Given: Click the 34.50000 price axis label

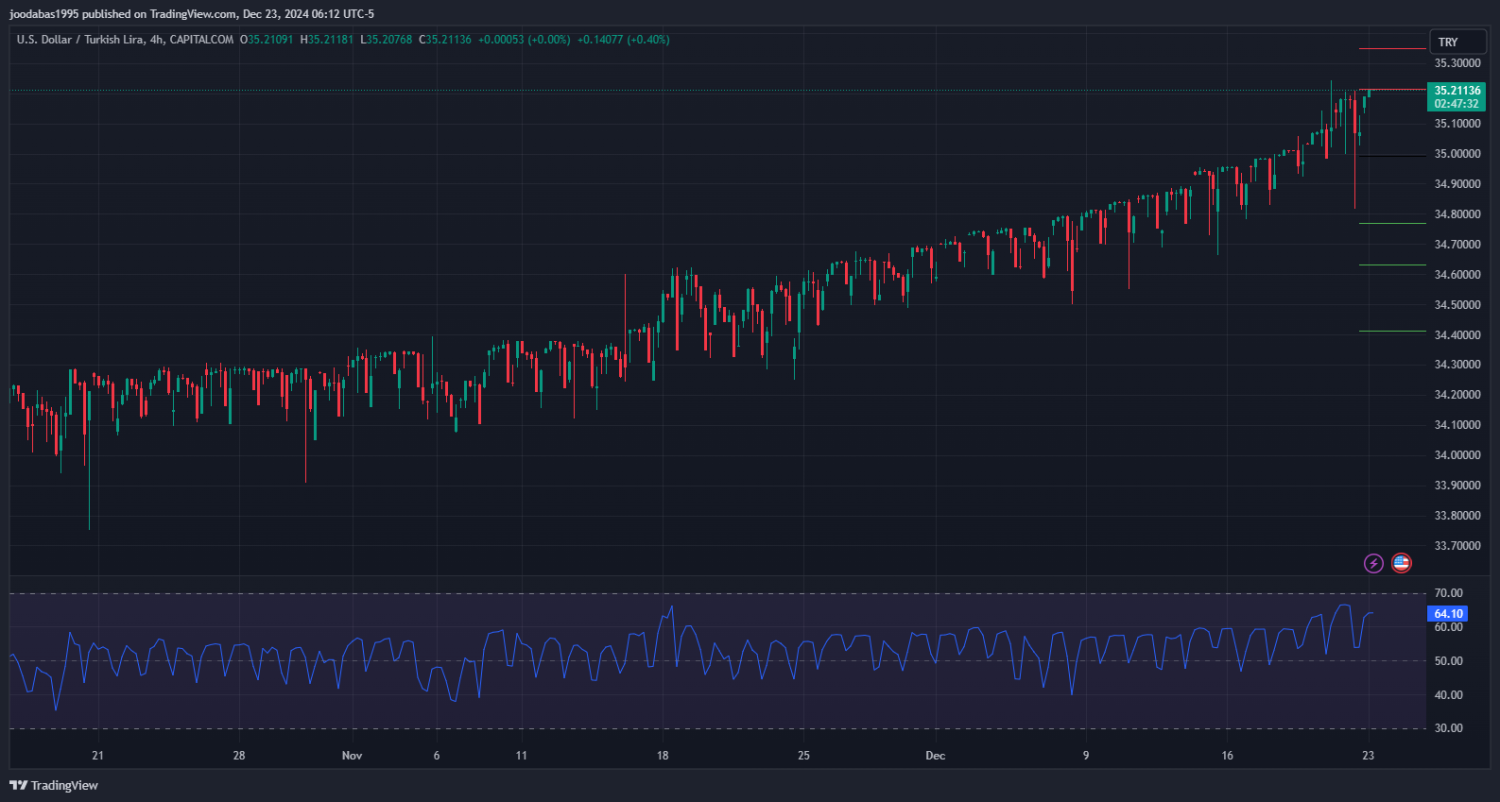Looking at the screenshot, I should 1457,304.
